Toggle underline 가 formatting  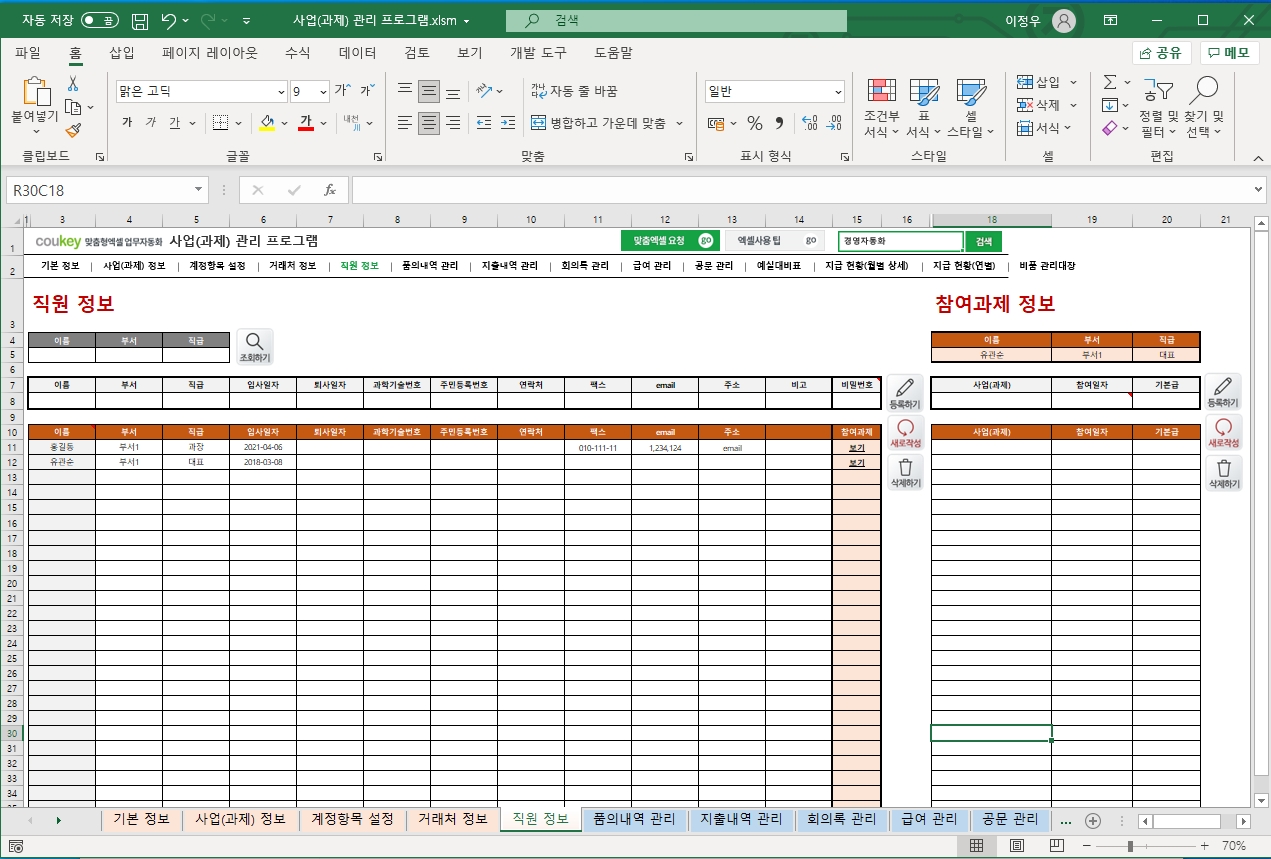pos(175,123)
